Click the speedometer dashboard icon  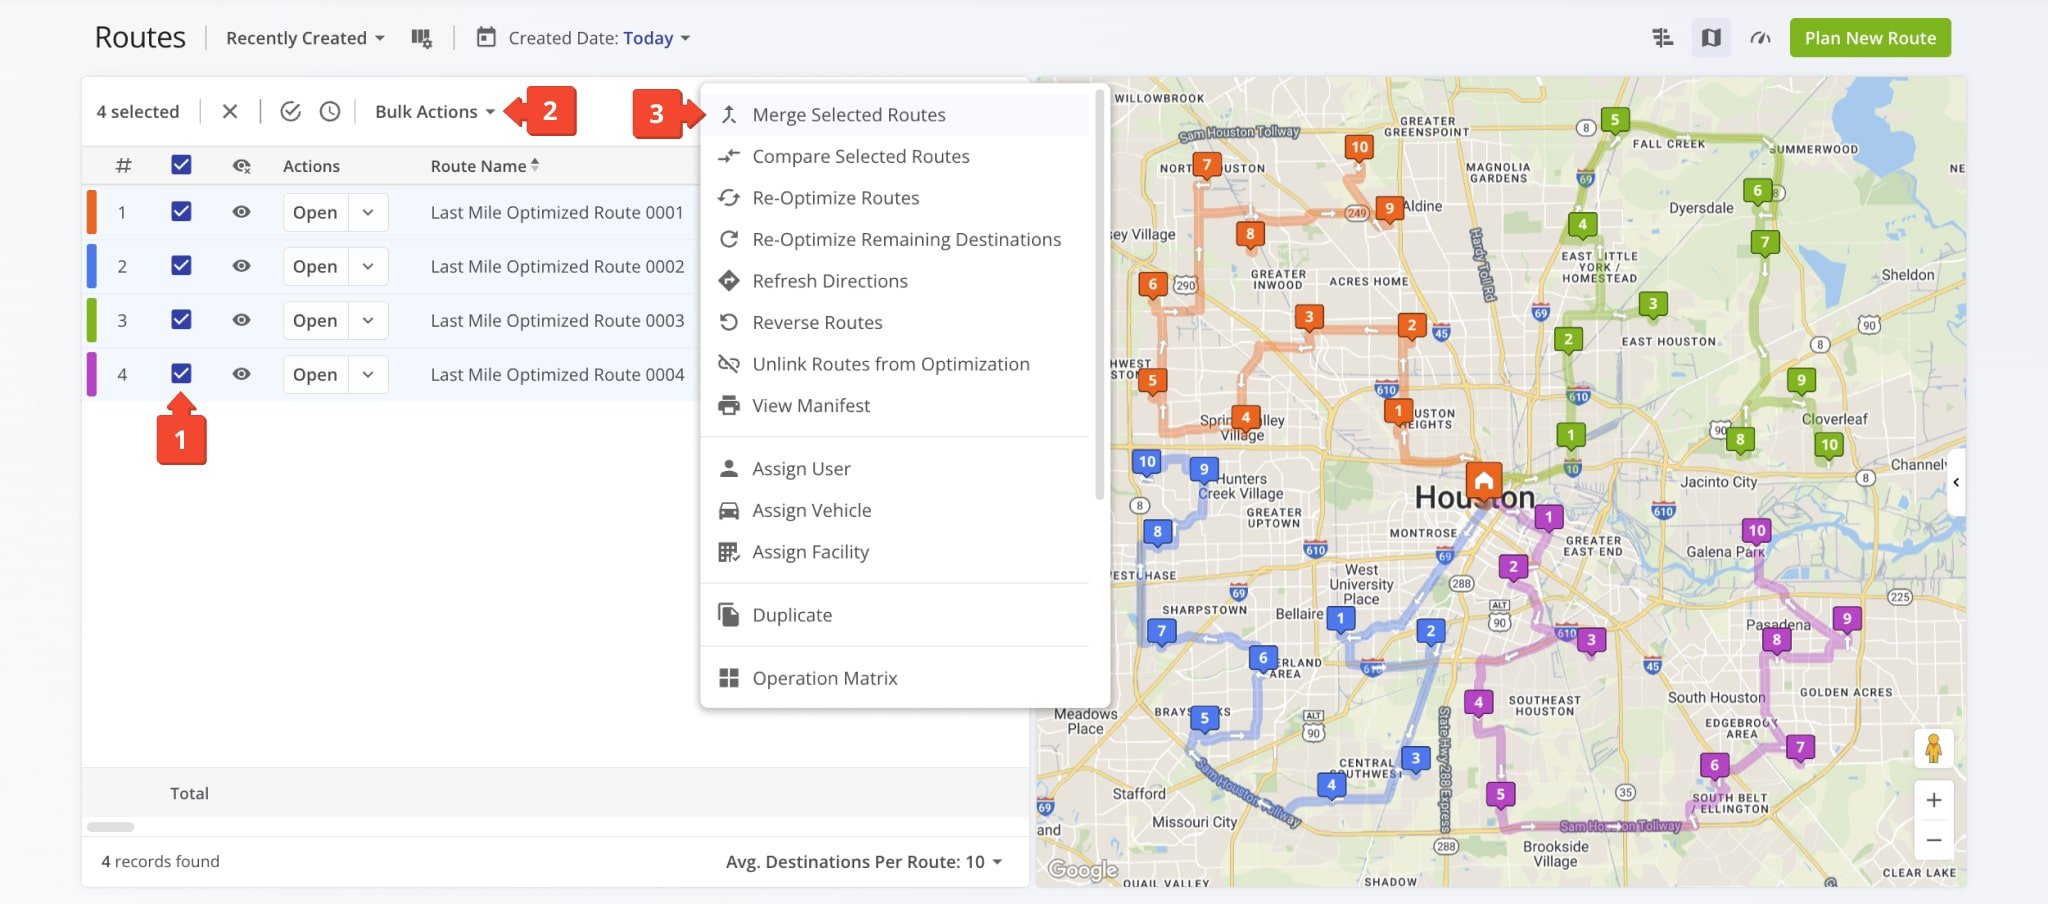click(x=1760, y=37)
